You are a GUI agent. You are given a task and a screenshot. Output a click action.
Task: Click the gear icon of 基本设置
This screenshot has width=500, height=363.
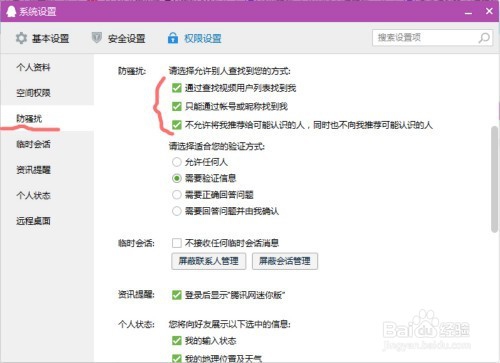21,38
